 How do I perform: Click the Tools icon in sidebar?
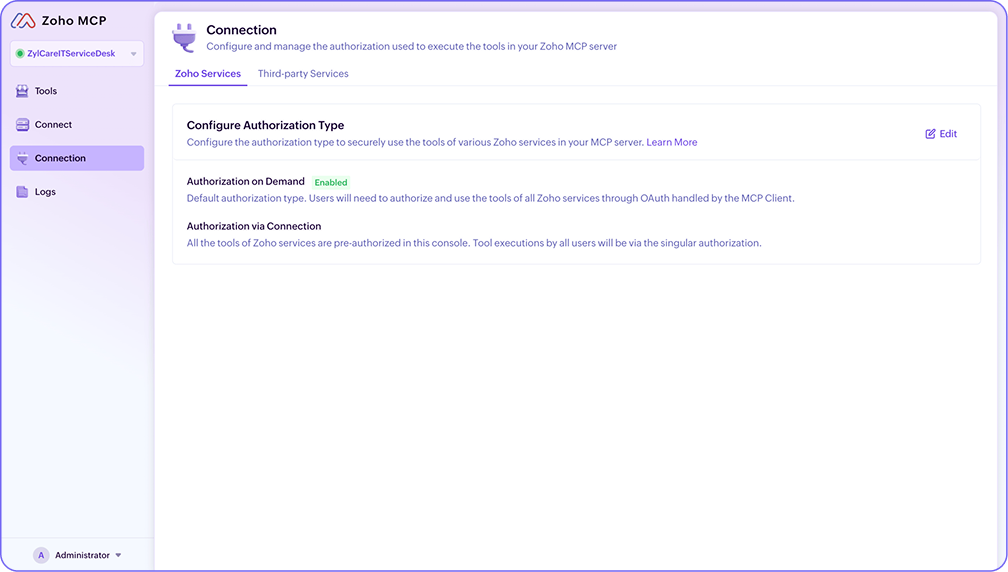click(22, 91)
